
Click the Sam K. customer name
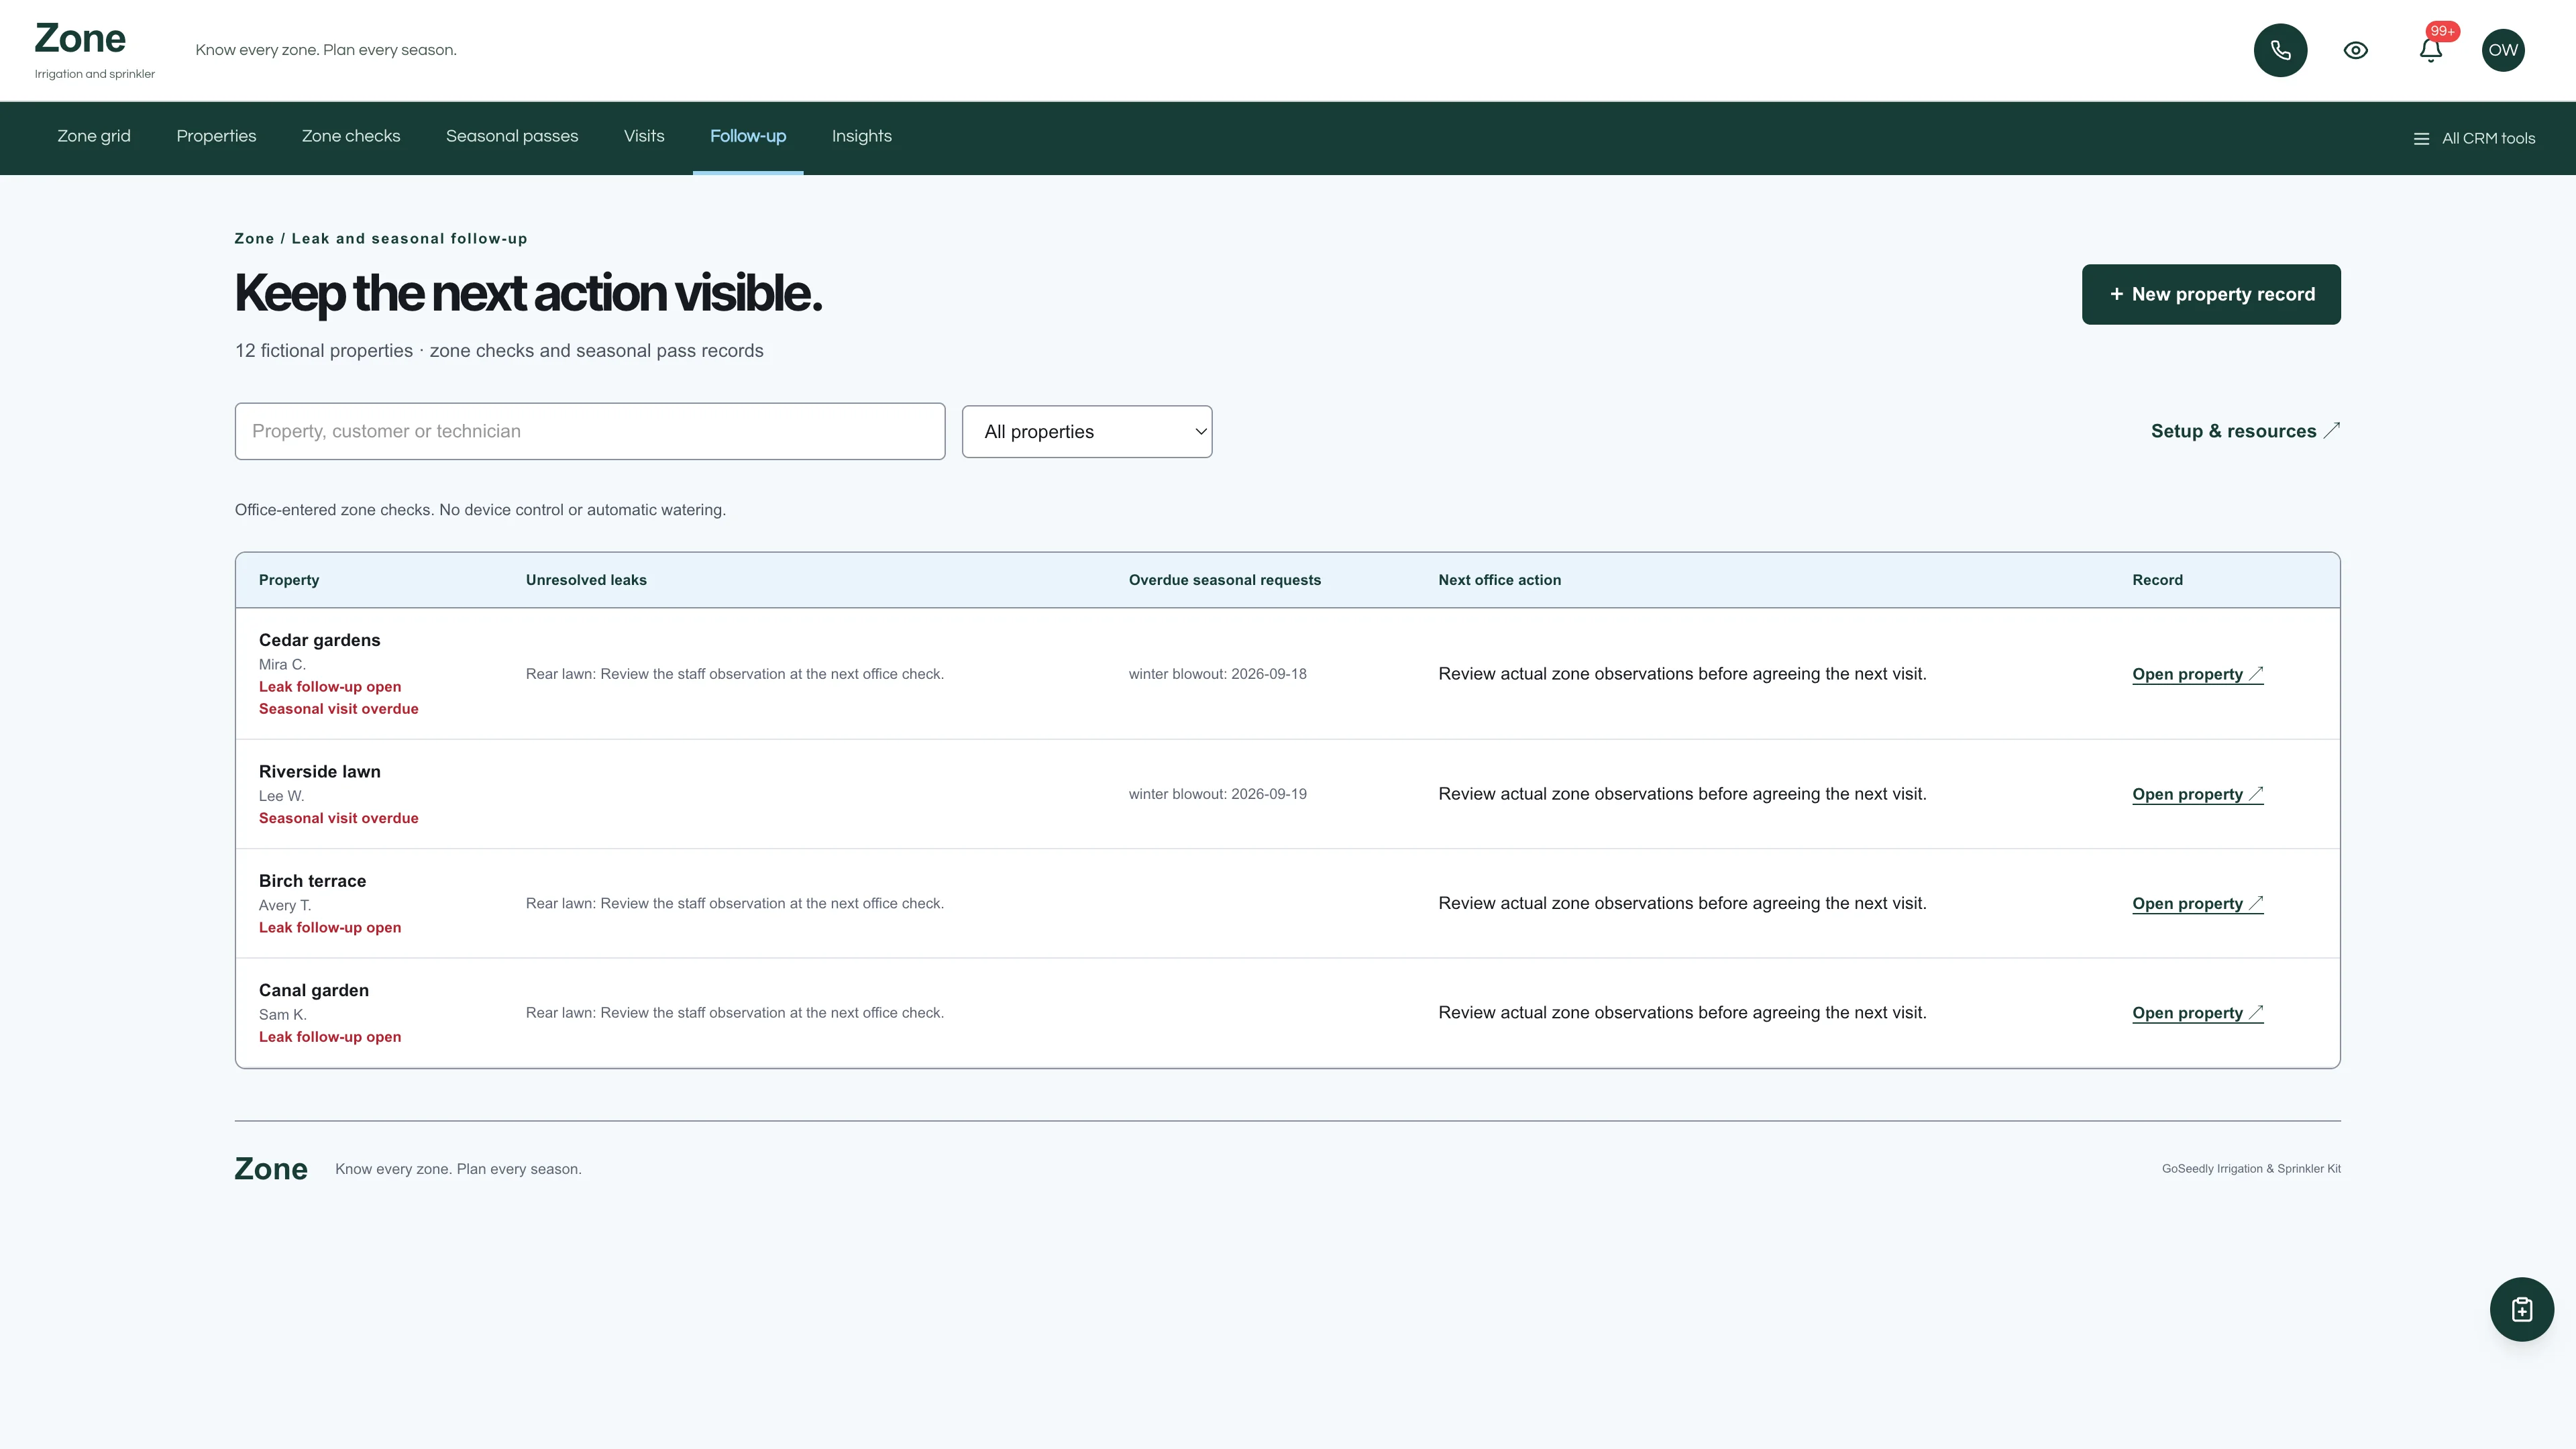282,1014
